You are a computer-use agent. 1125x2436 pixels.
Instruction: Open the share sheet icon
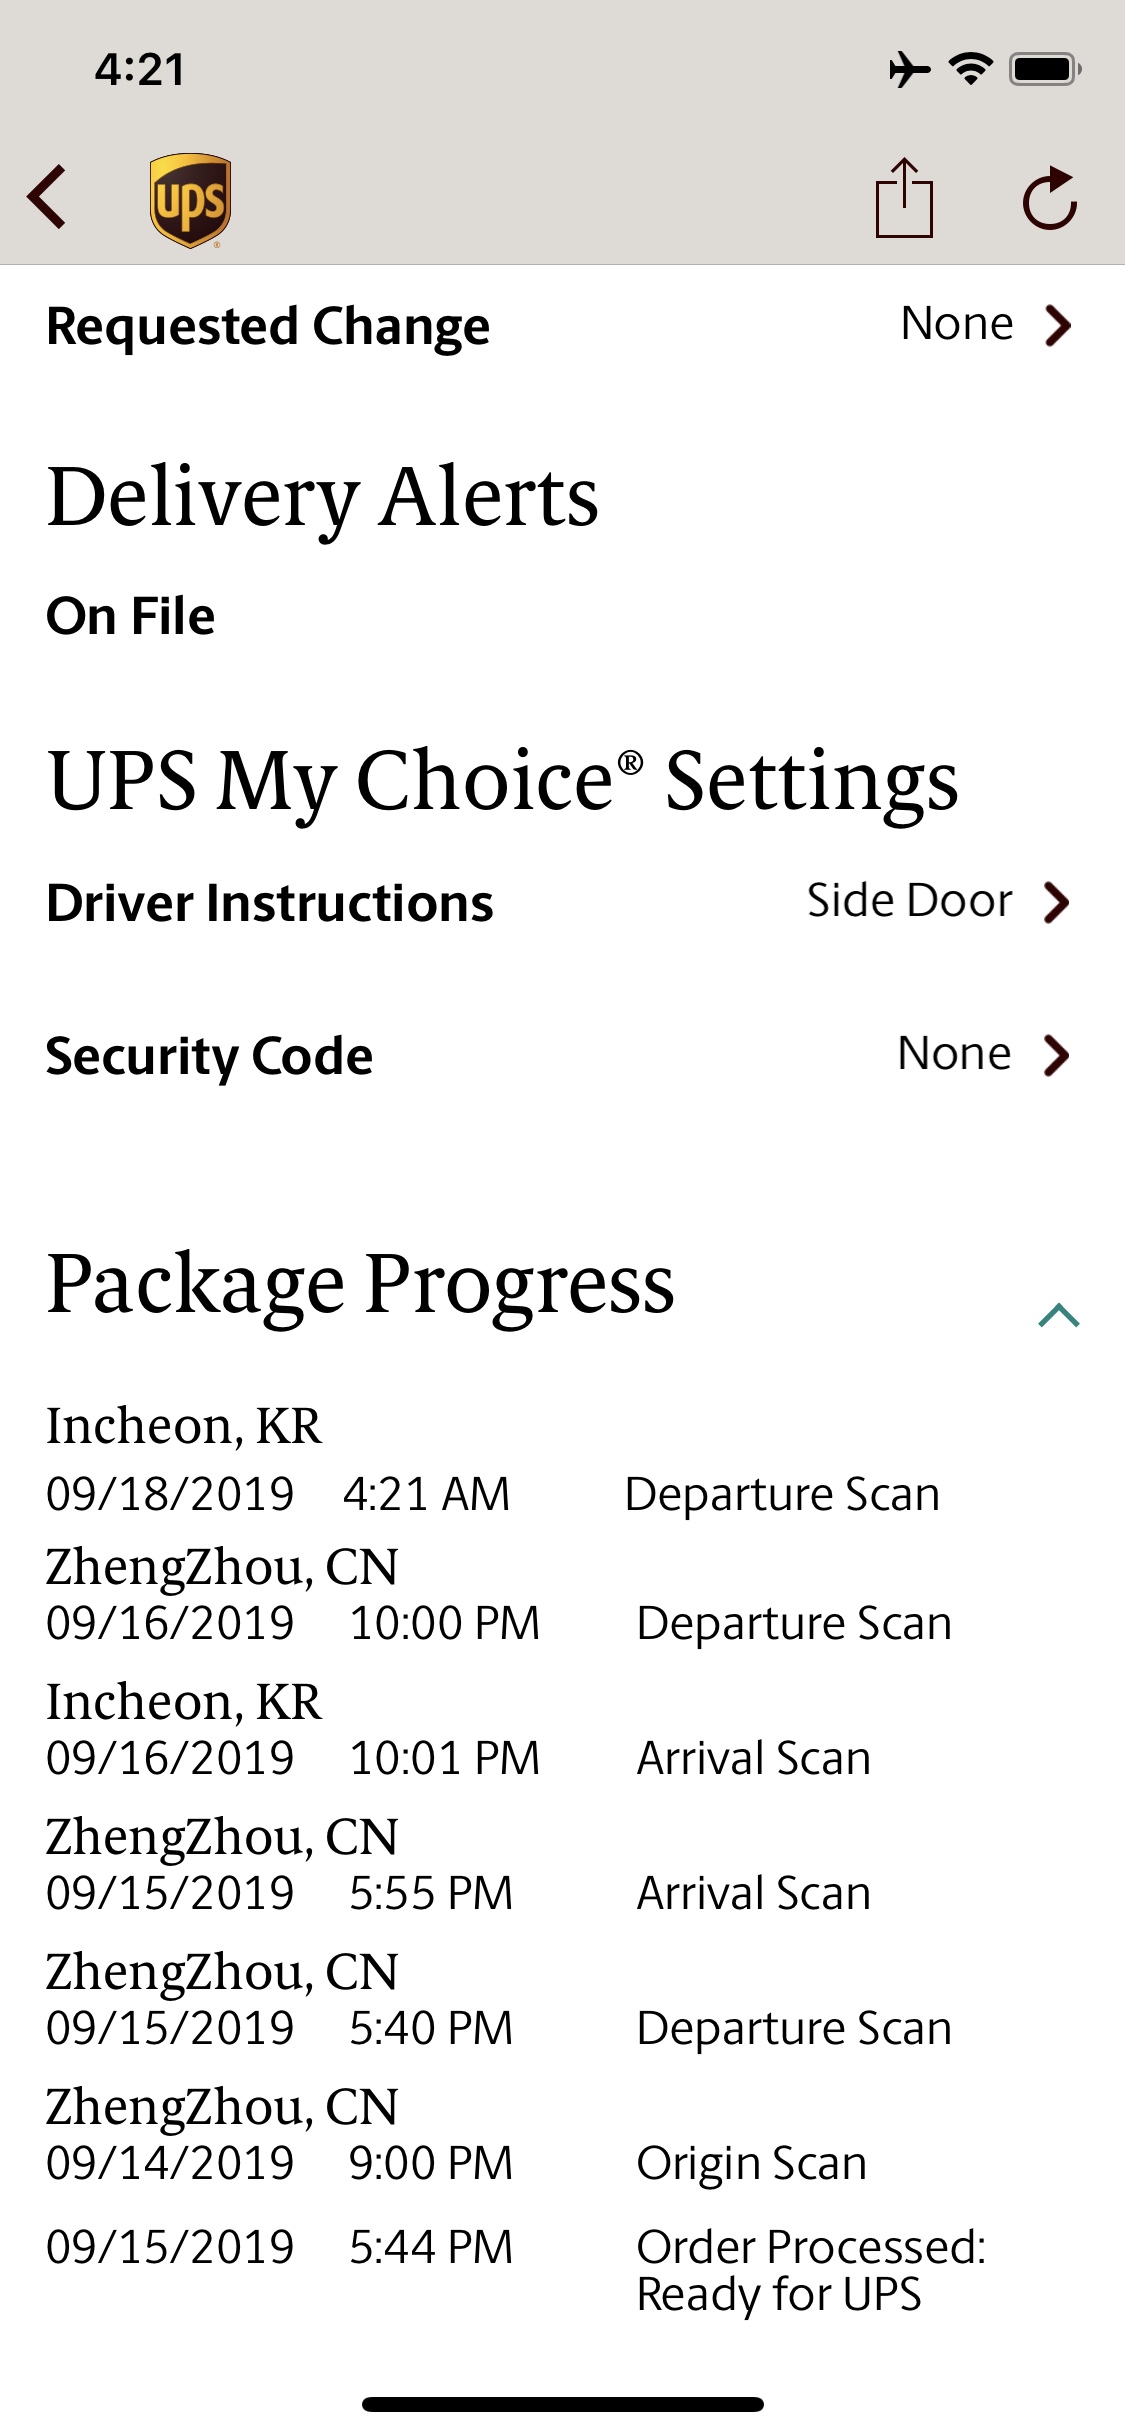(904, 198)
